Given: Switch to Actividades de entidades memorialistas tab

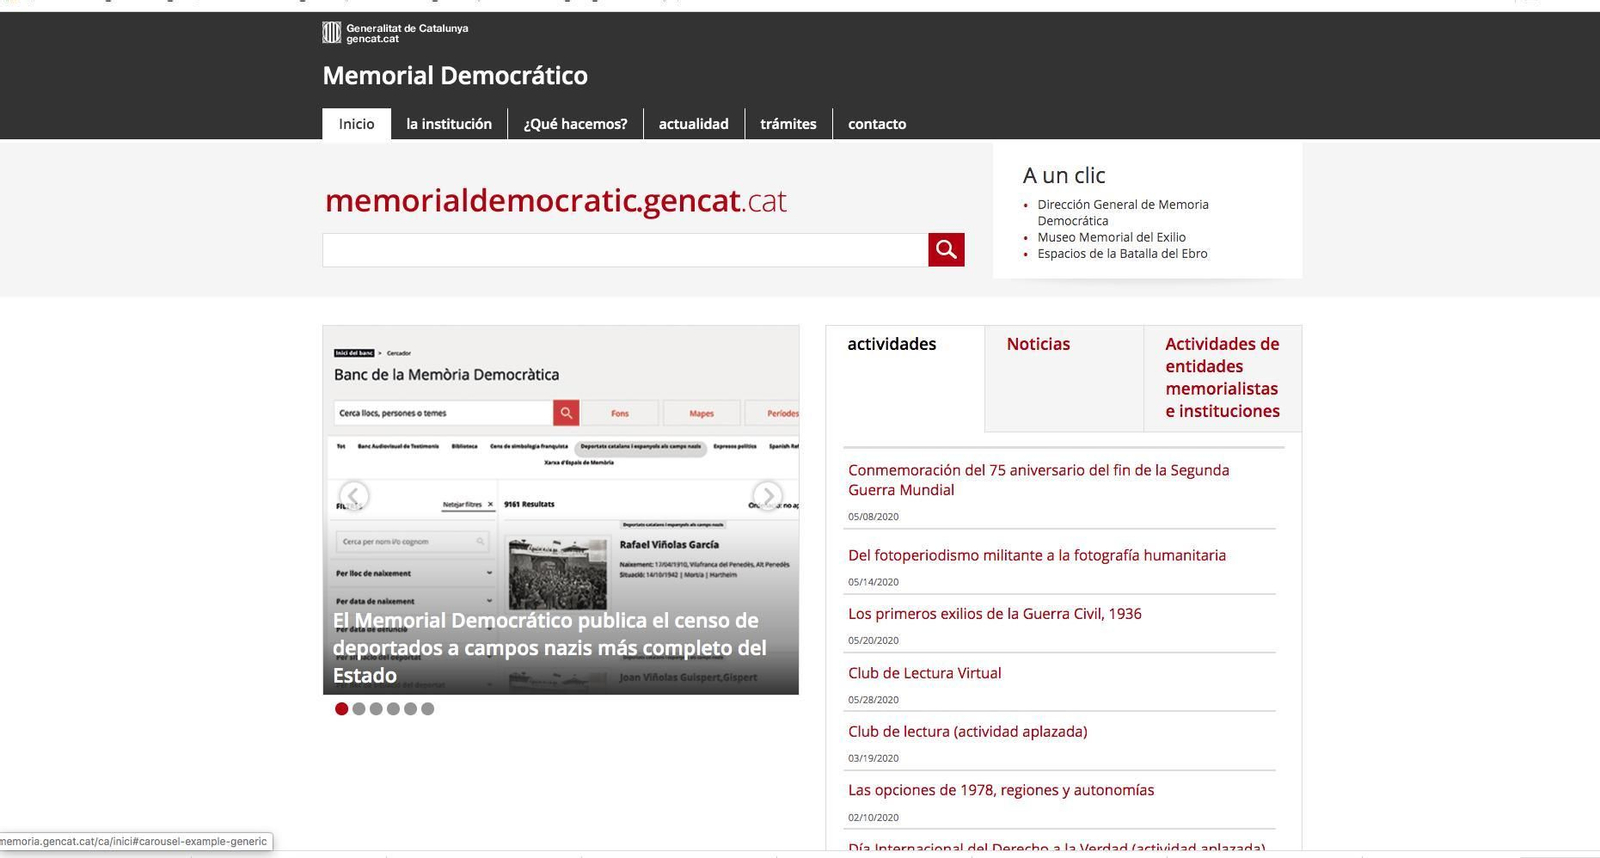Looking at the screenshot, I should 1222,377.
